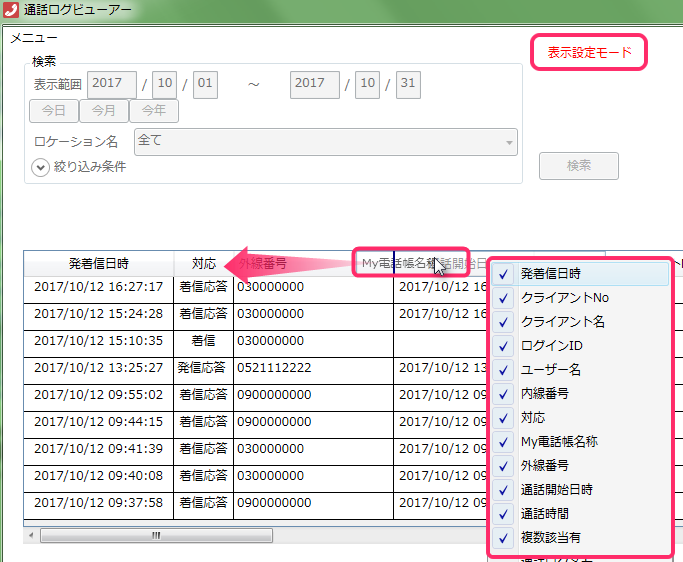
Task: Expand the 絞り込み条件 filter section
Action: coord(41,168)
